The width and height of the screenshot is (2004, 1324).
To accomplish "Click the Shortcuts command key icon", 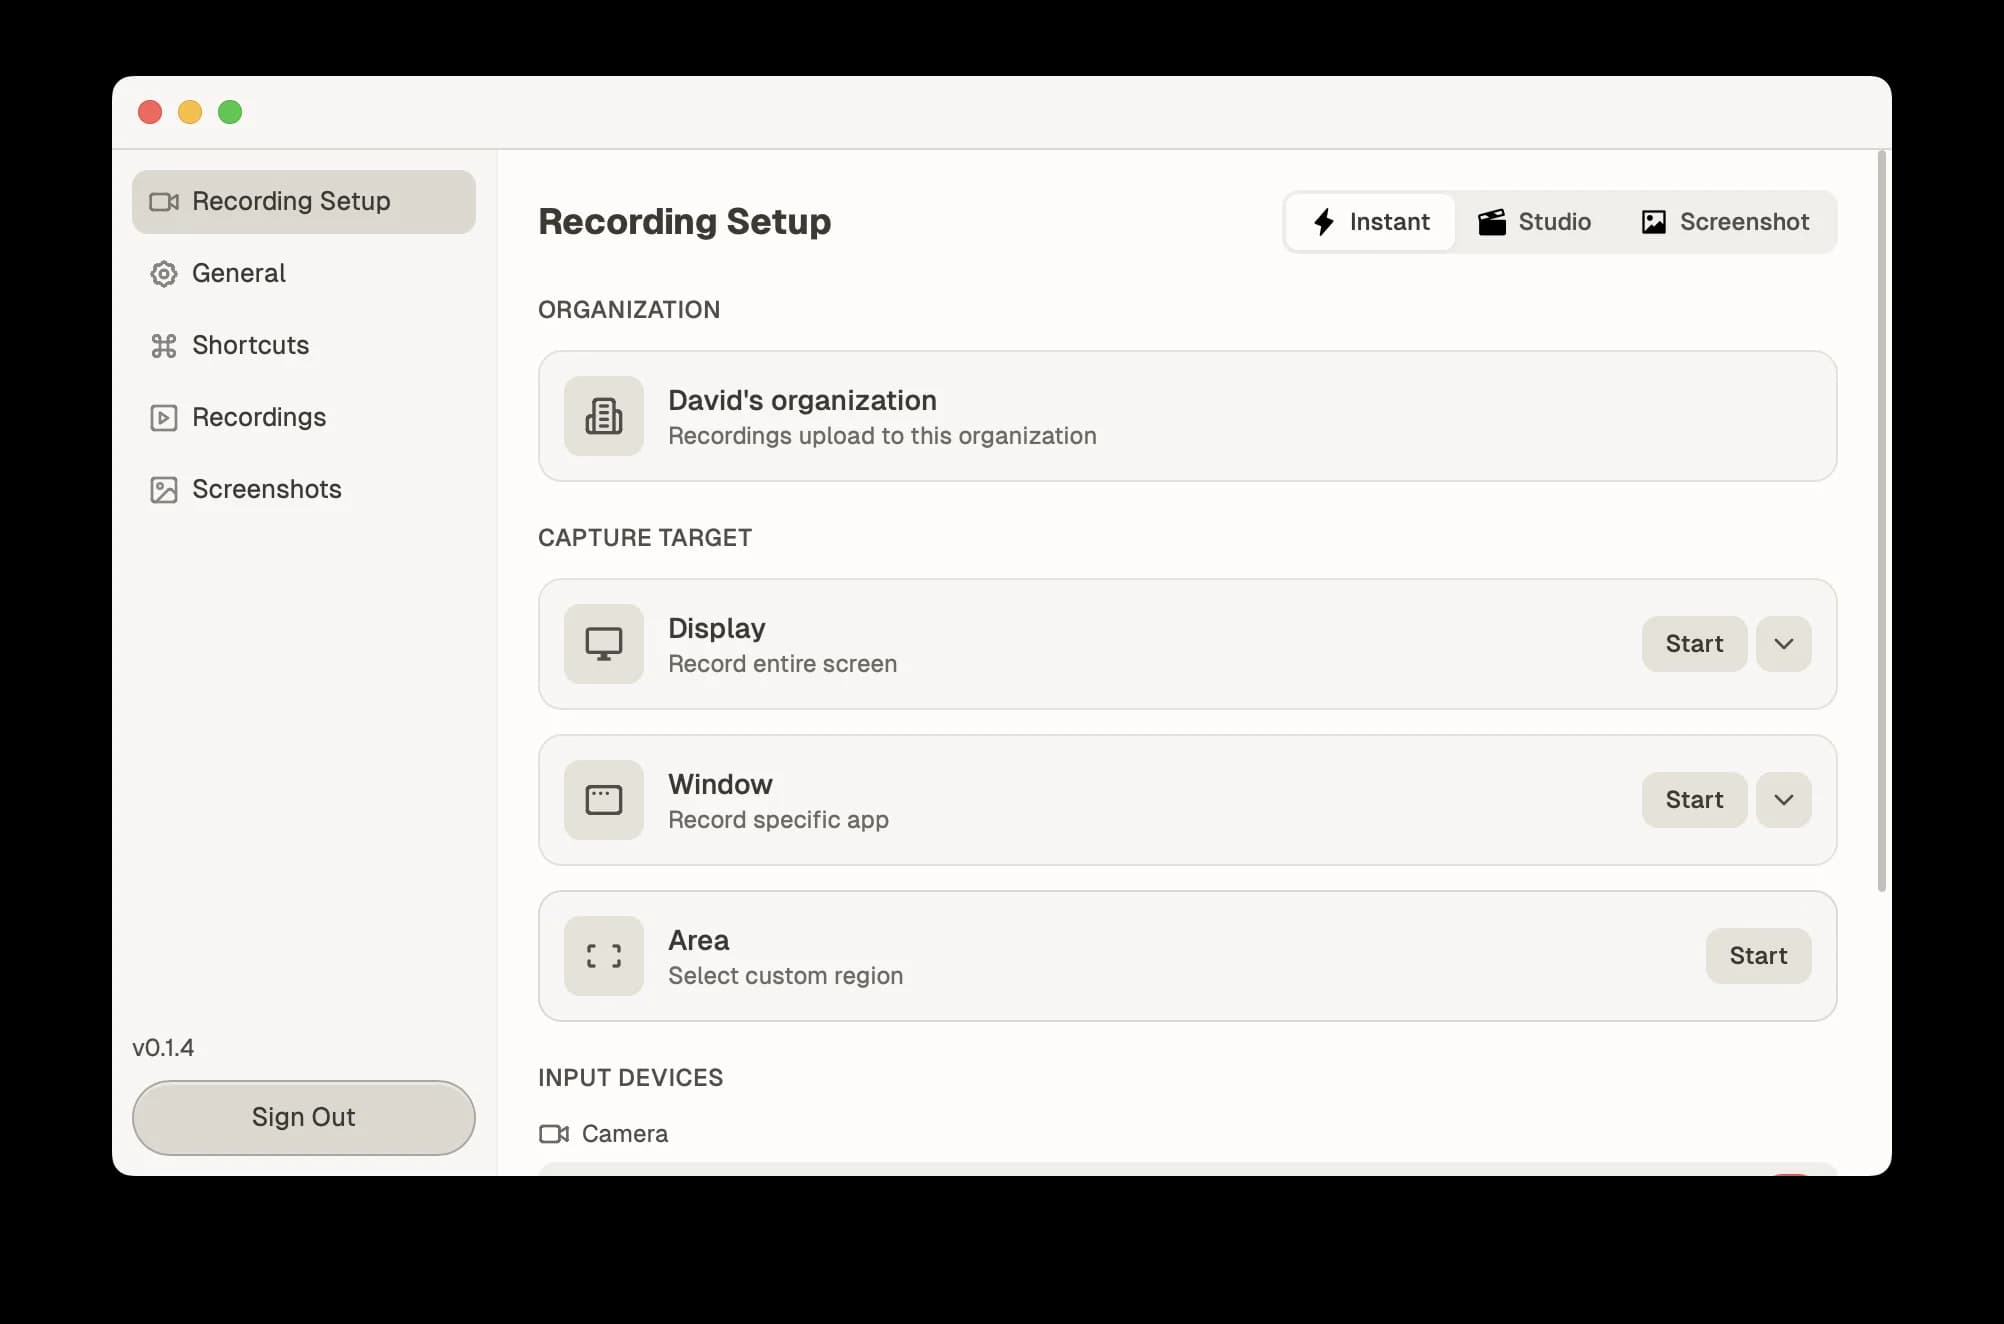I will click(163, 345).
